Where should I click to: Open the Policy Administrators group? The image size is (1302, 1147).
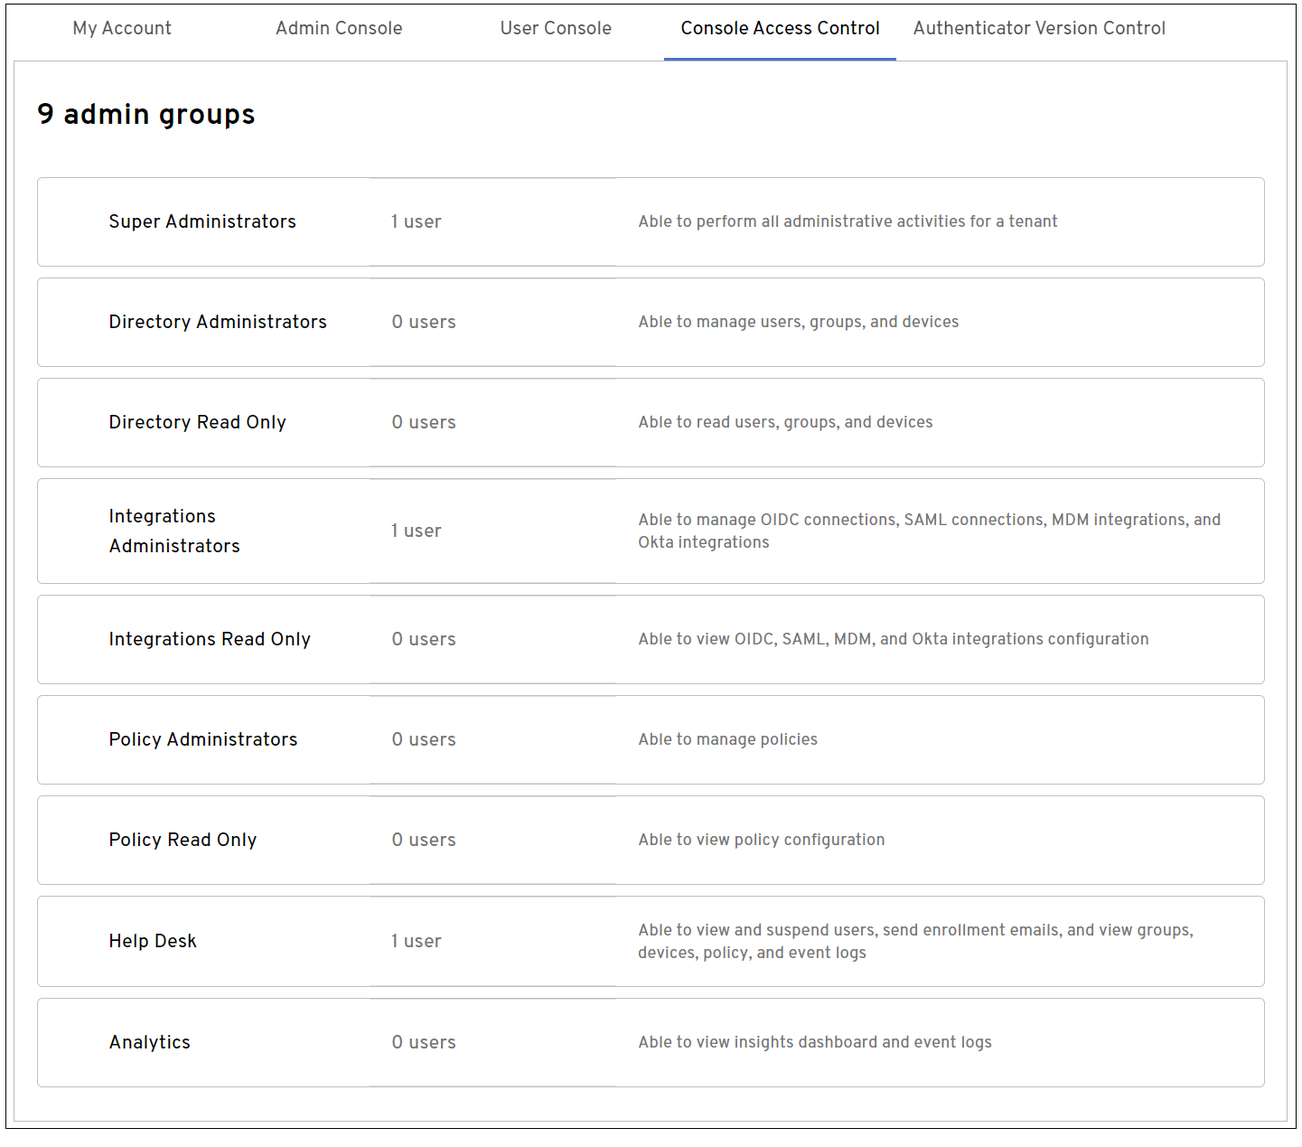pos(203,740)
